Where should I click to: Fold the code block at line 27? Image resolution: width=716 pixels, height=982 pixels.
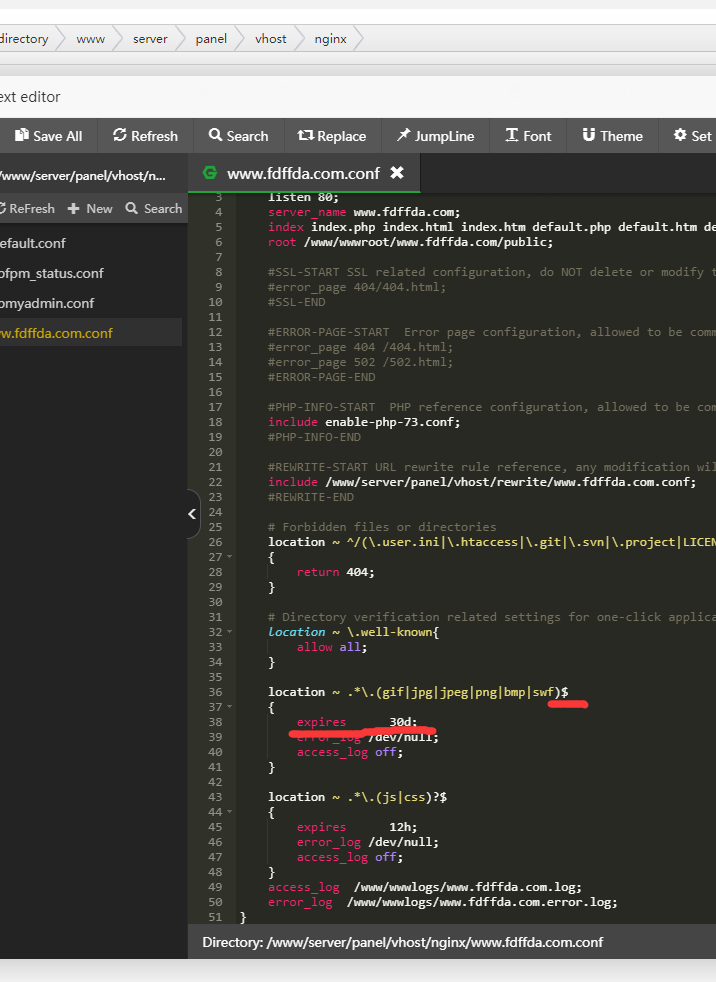click(229, 557)
